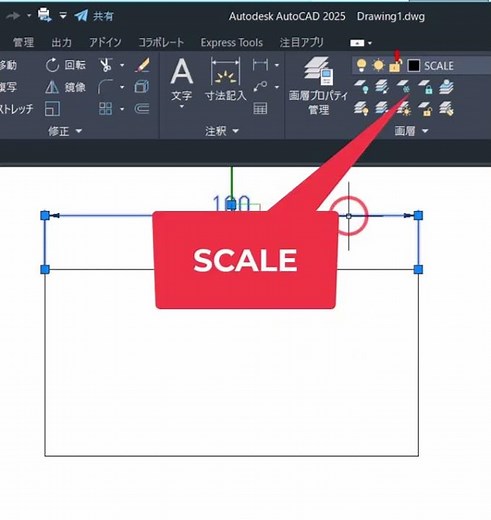Select the 回転 rotate tool
Image resolution: width=491 pixels, height=520 pixels.
coord(65,65)
